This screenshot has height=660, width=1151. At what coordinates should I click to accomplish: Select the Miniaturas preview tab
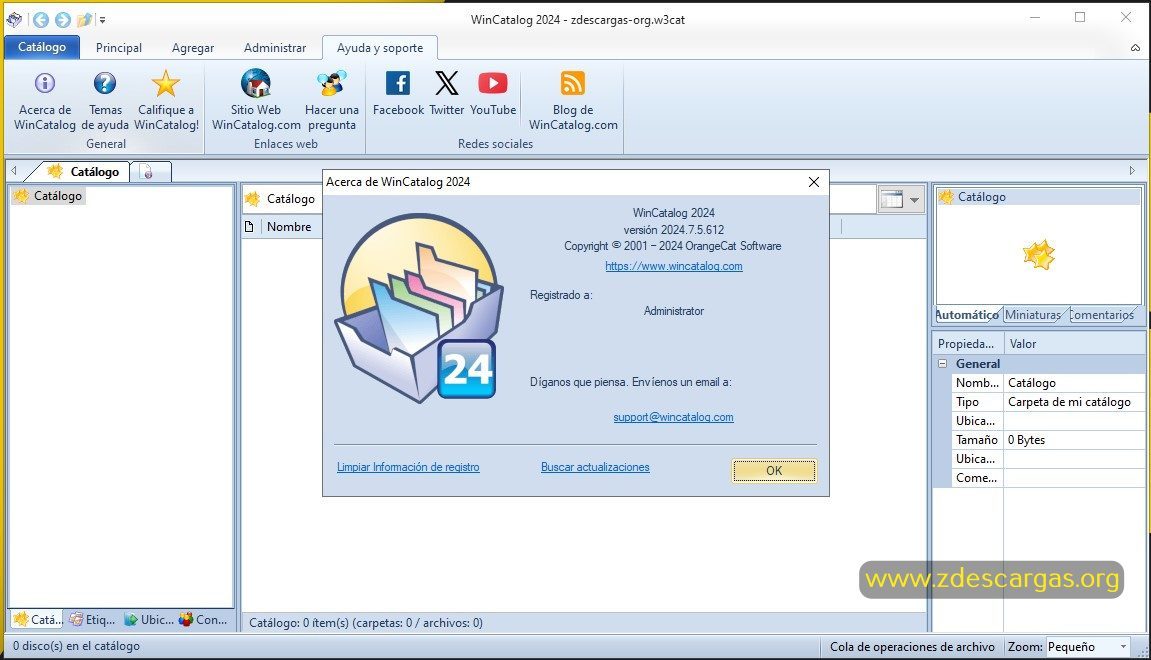click(x=1032, y=315)
